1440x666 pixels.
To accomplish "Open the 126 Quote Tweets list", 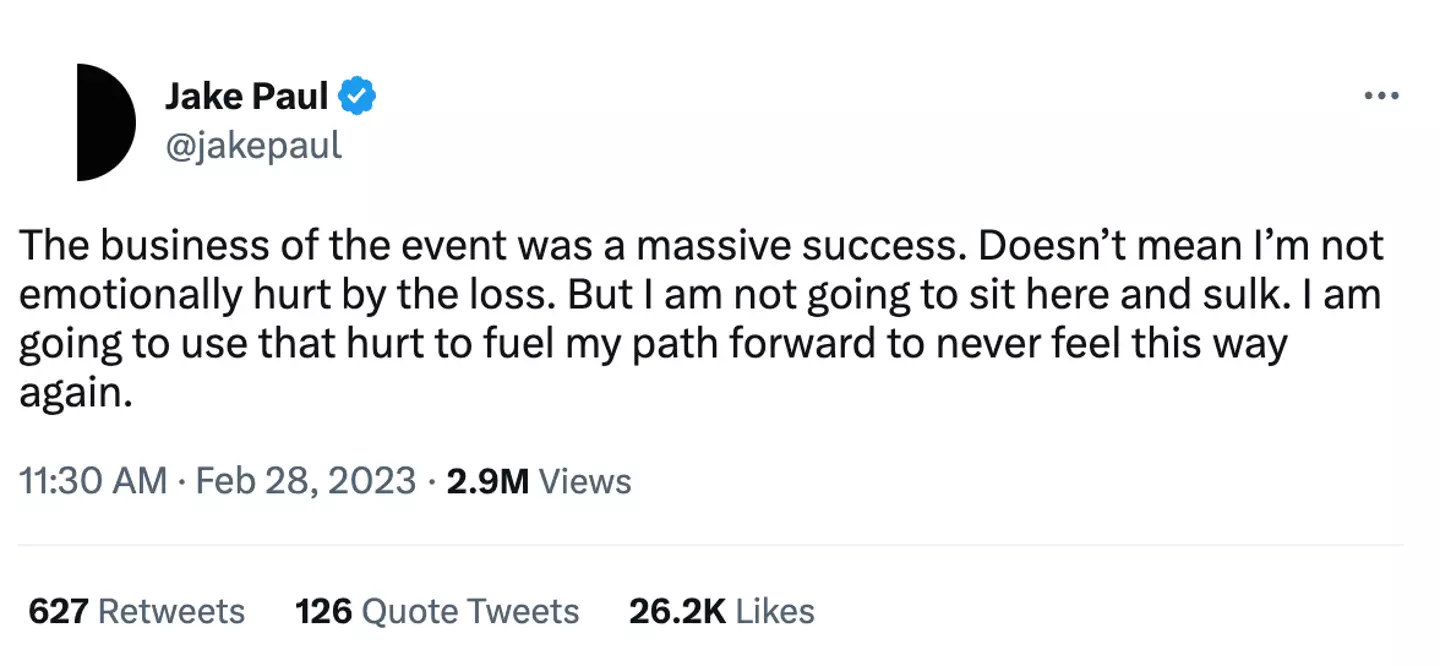I will [437, 611].
